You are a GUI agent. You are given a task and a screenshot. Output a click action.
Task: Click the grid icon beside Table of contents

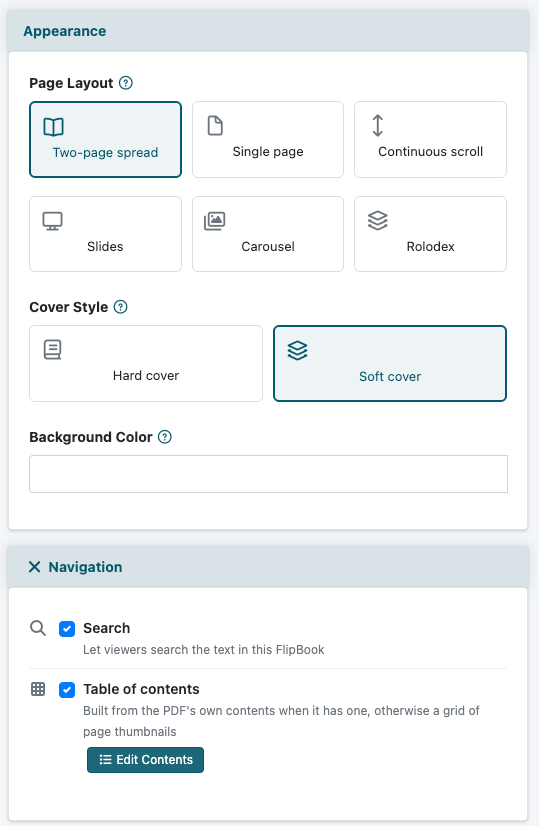coord(38,689)
